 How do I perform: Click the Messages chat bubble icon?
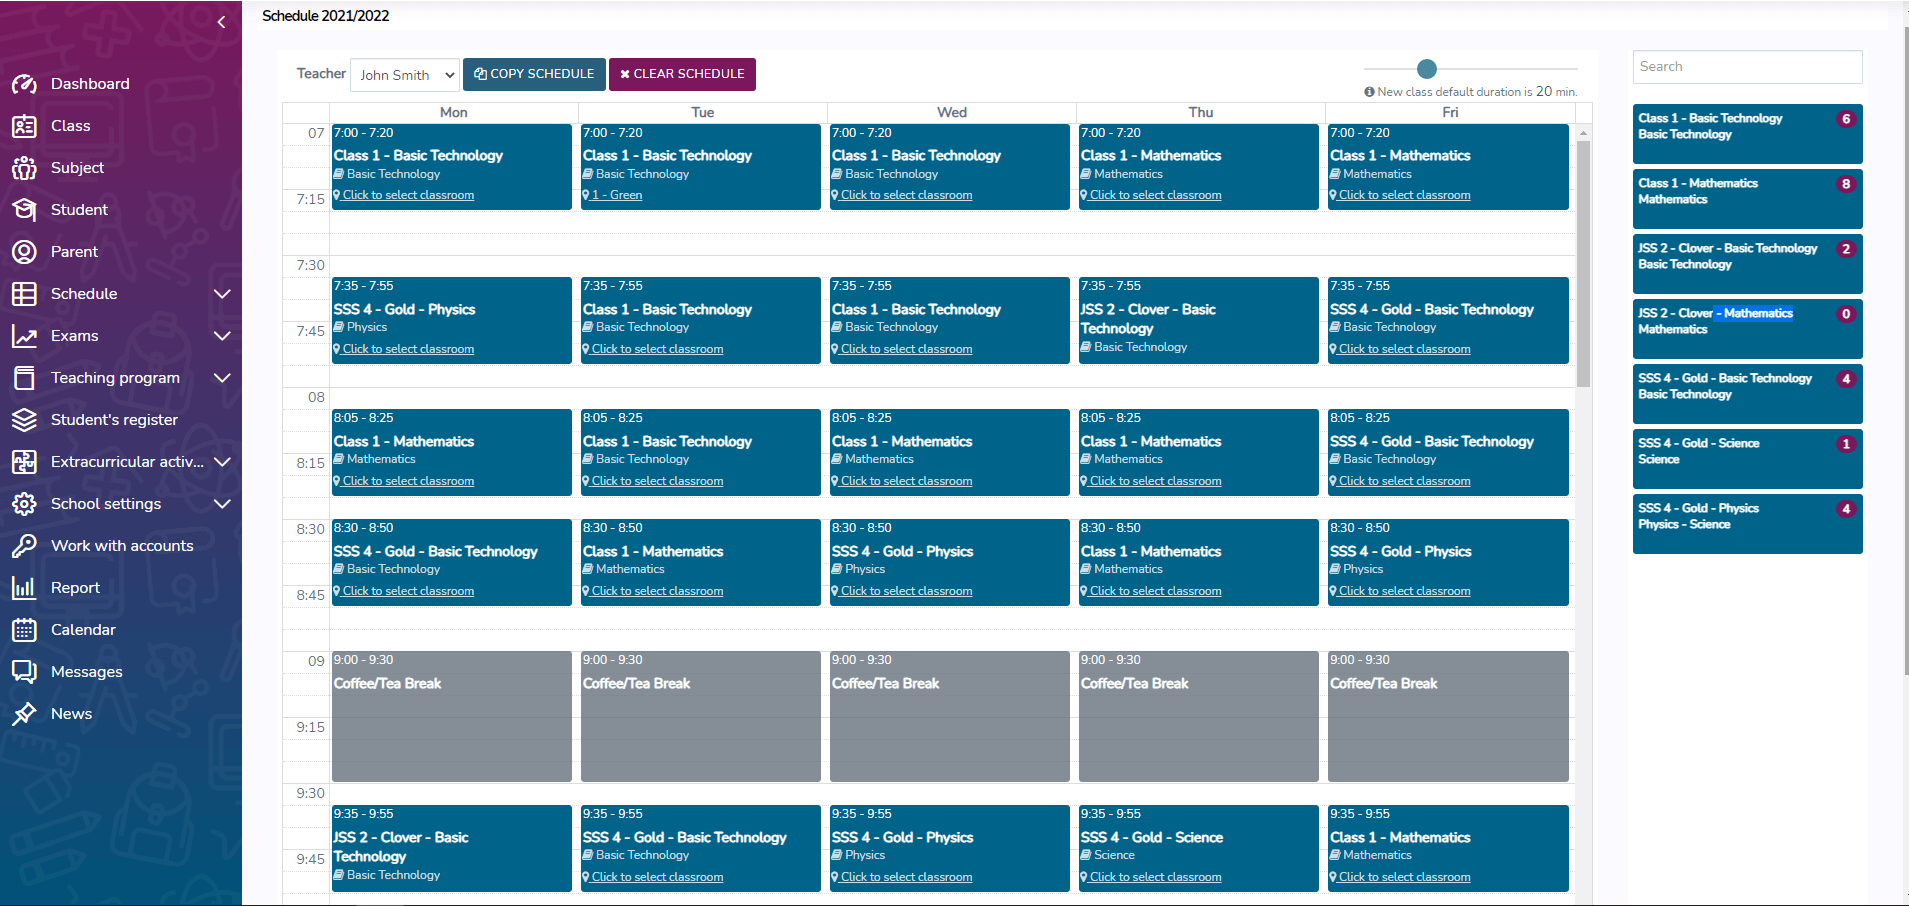tap(24, 672)
